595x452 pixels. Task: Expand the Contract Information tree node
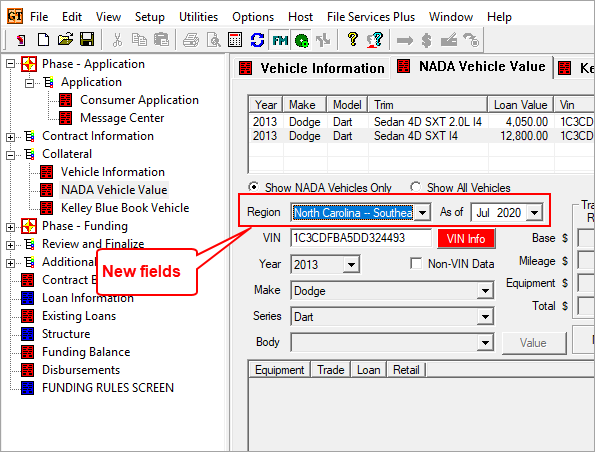[11, 137]
